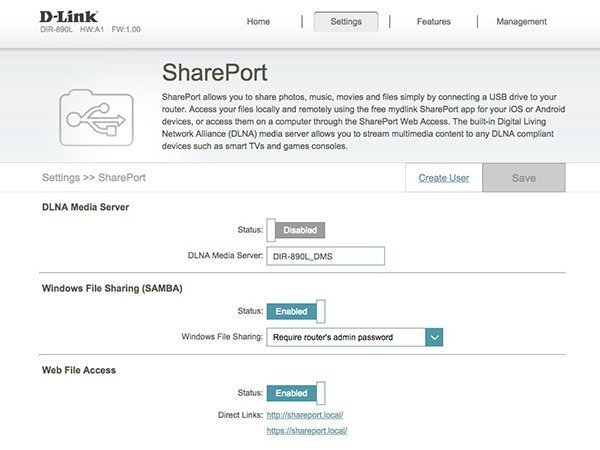The width and height of the screenshot is (600, 450).
Task: Click the Direct Links label
Action: click(240, 415)
